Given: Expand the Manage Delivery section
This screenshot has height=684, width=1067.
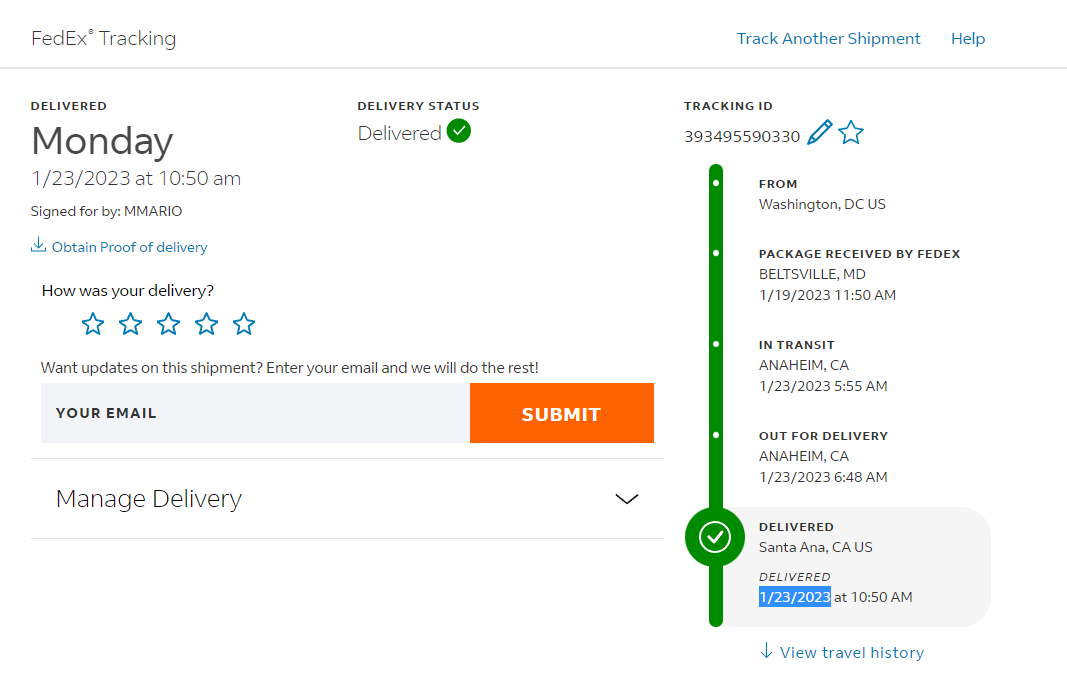Looking at the screenshot, I should tap(347, 499).
